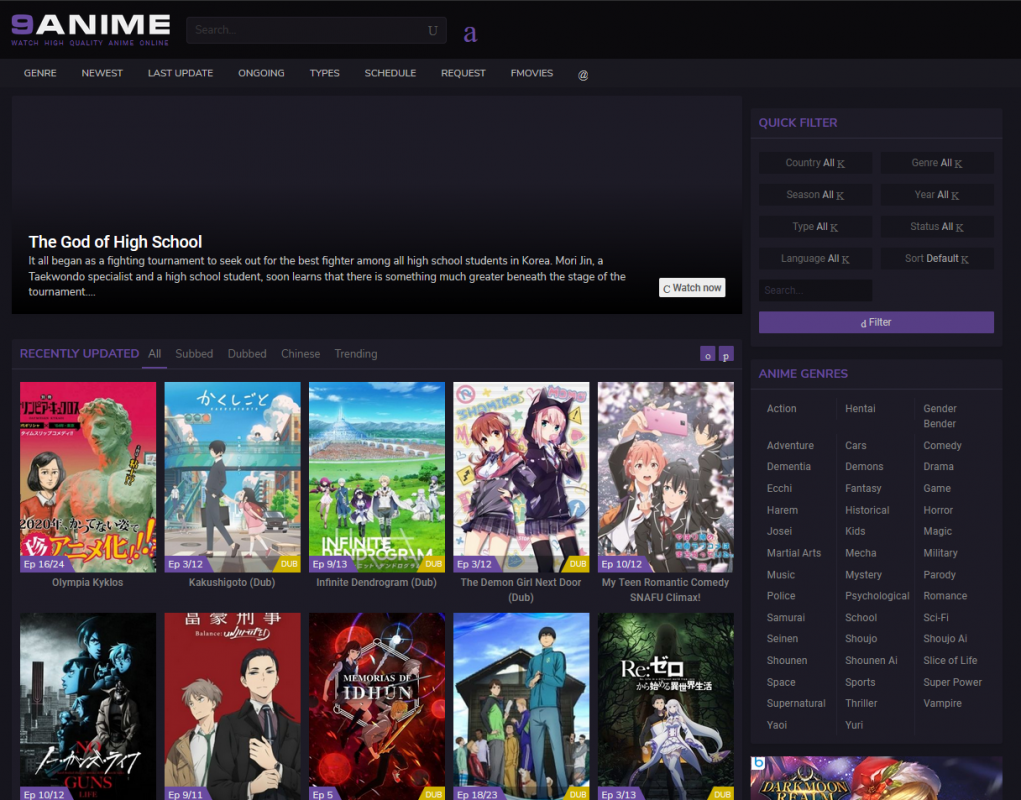Open the Year filter dropdown
Screen dimensions: 1021x800
[937, 195]
